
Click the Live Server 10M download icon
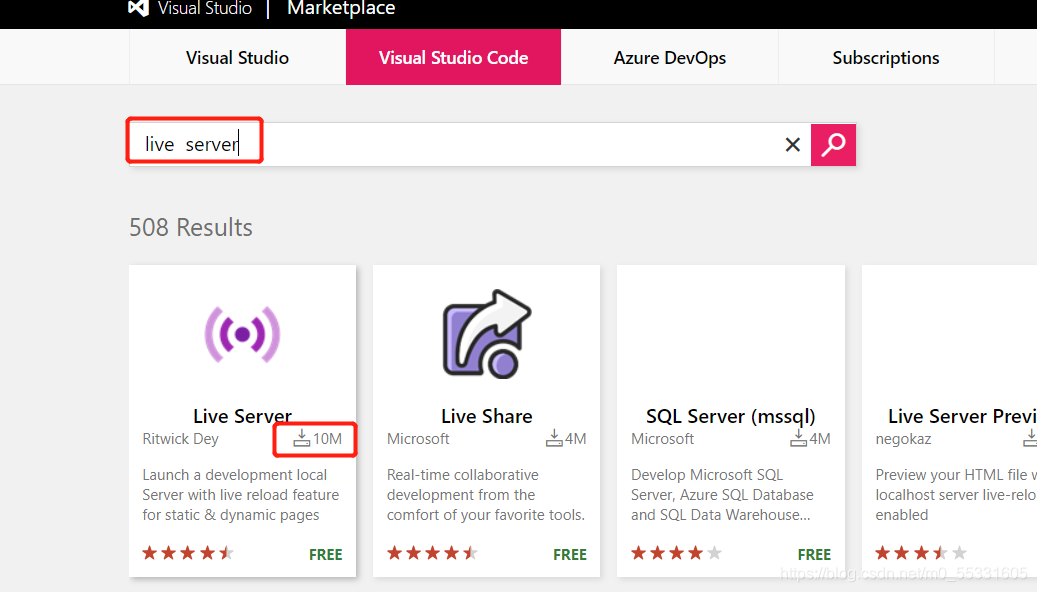coord(302,438)
